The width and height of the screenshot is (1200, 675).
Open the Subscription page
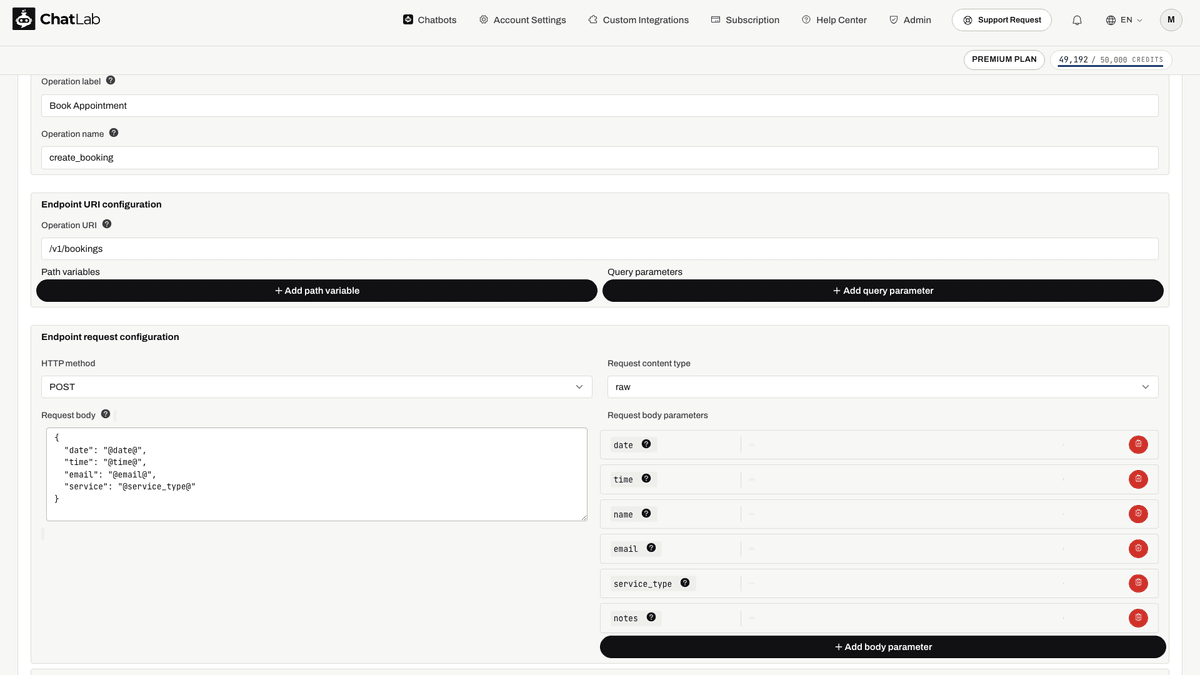745,20
